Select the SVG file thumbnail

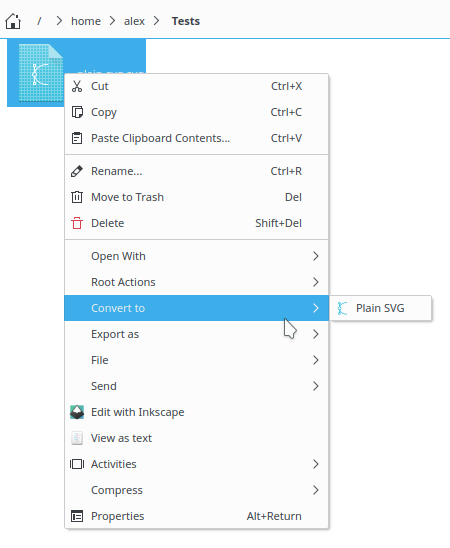pyautogui.click(x=41, y=73)
